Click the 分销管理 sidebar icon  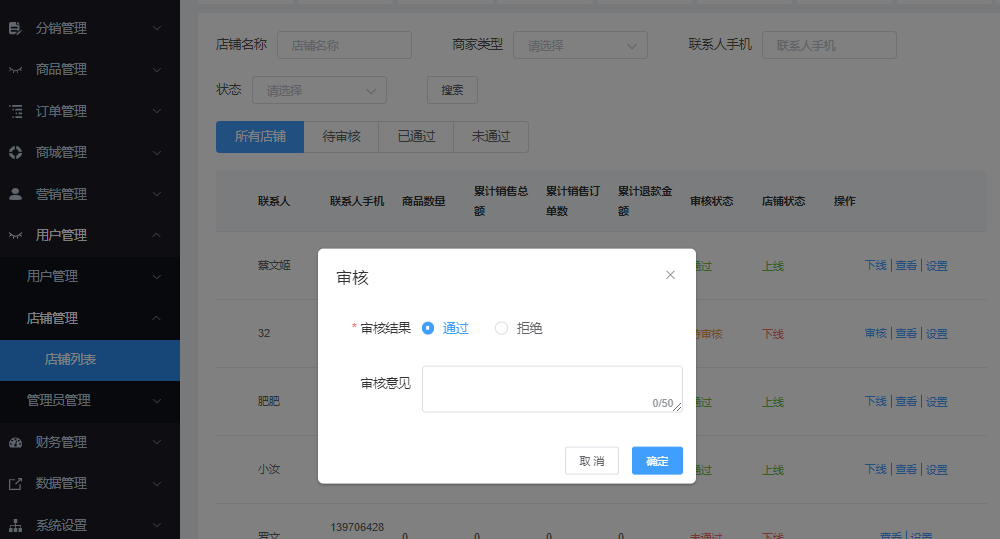click(x=15, y=28)
